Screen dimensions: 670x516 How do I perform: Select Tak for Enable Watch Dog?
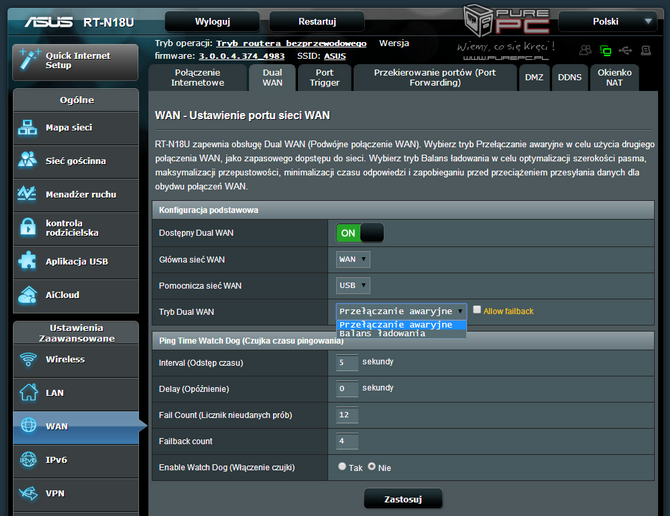[342, 466]
